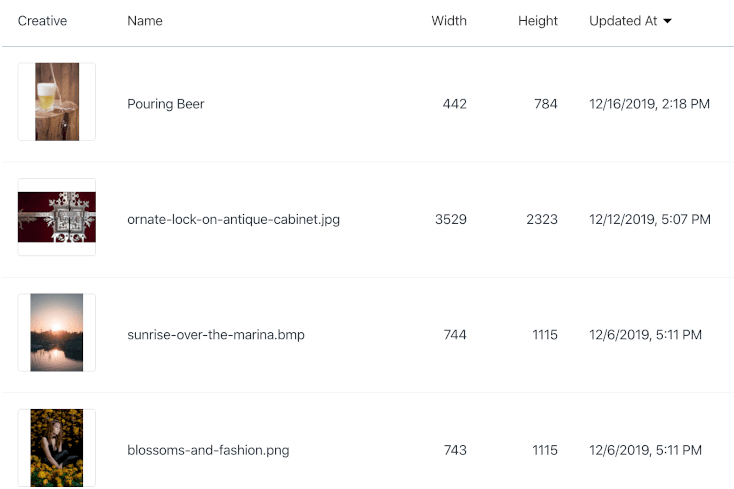Click the Width column header
The height and width of the screenshot is (489, 734).
(x=449, y=21)
